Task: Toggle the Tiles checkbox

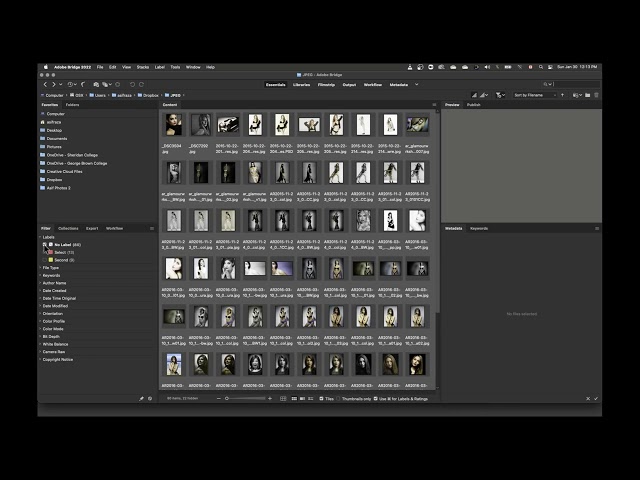Action: tap(321, 398)
